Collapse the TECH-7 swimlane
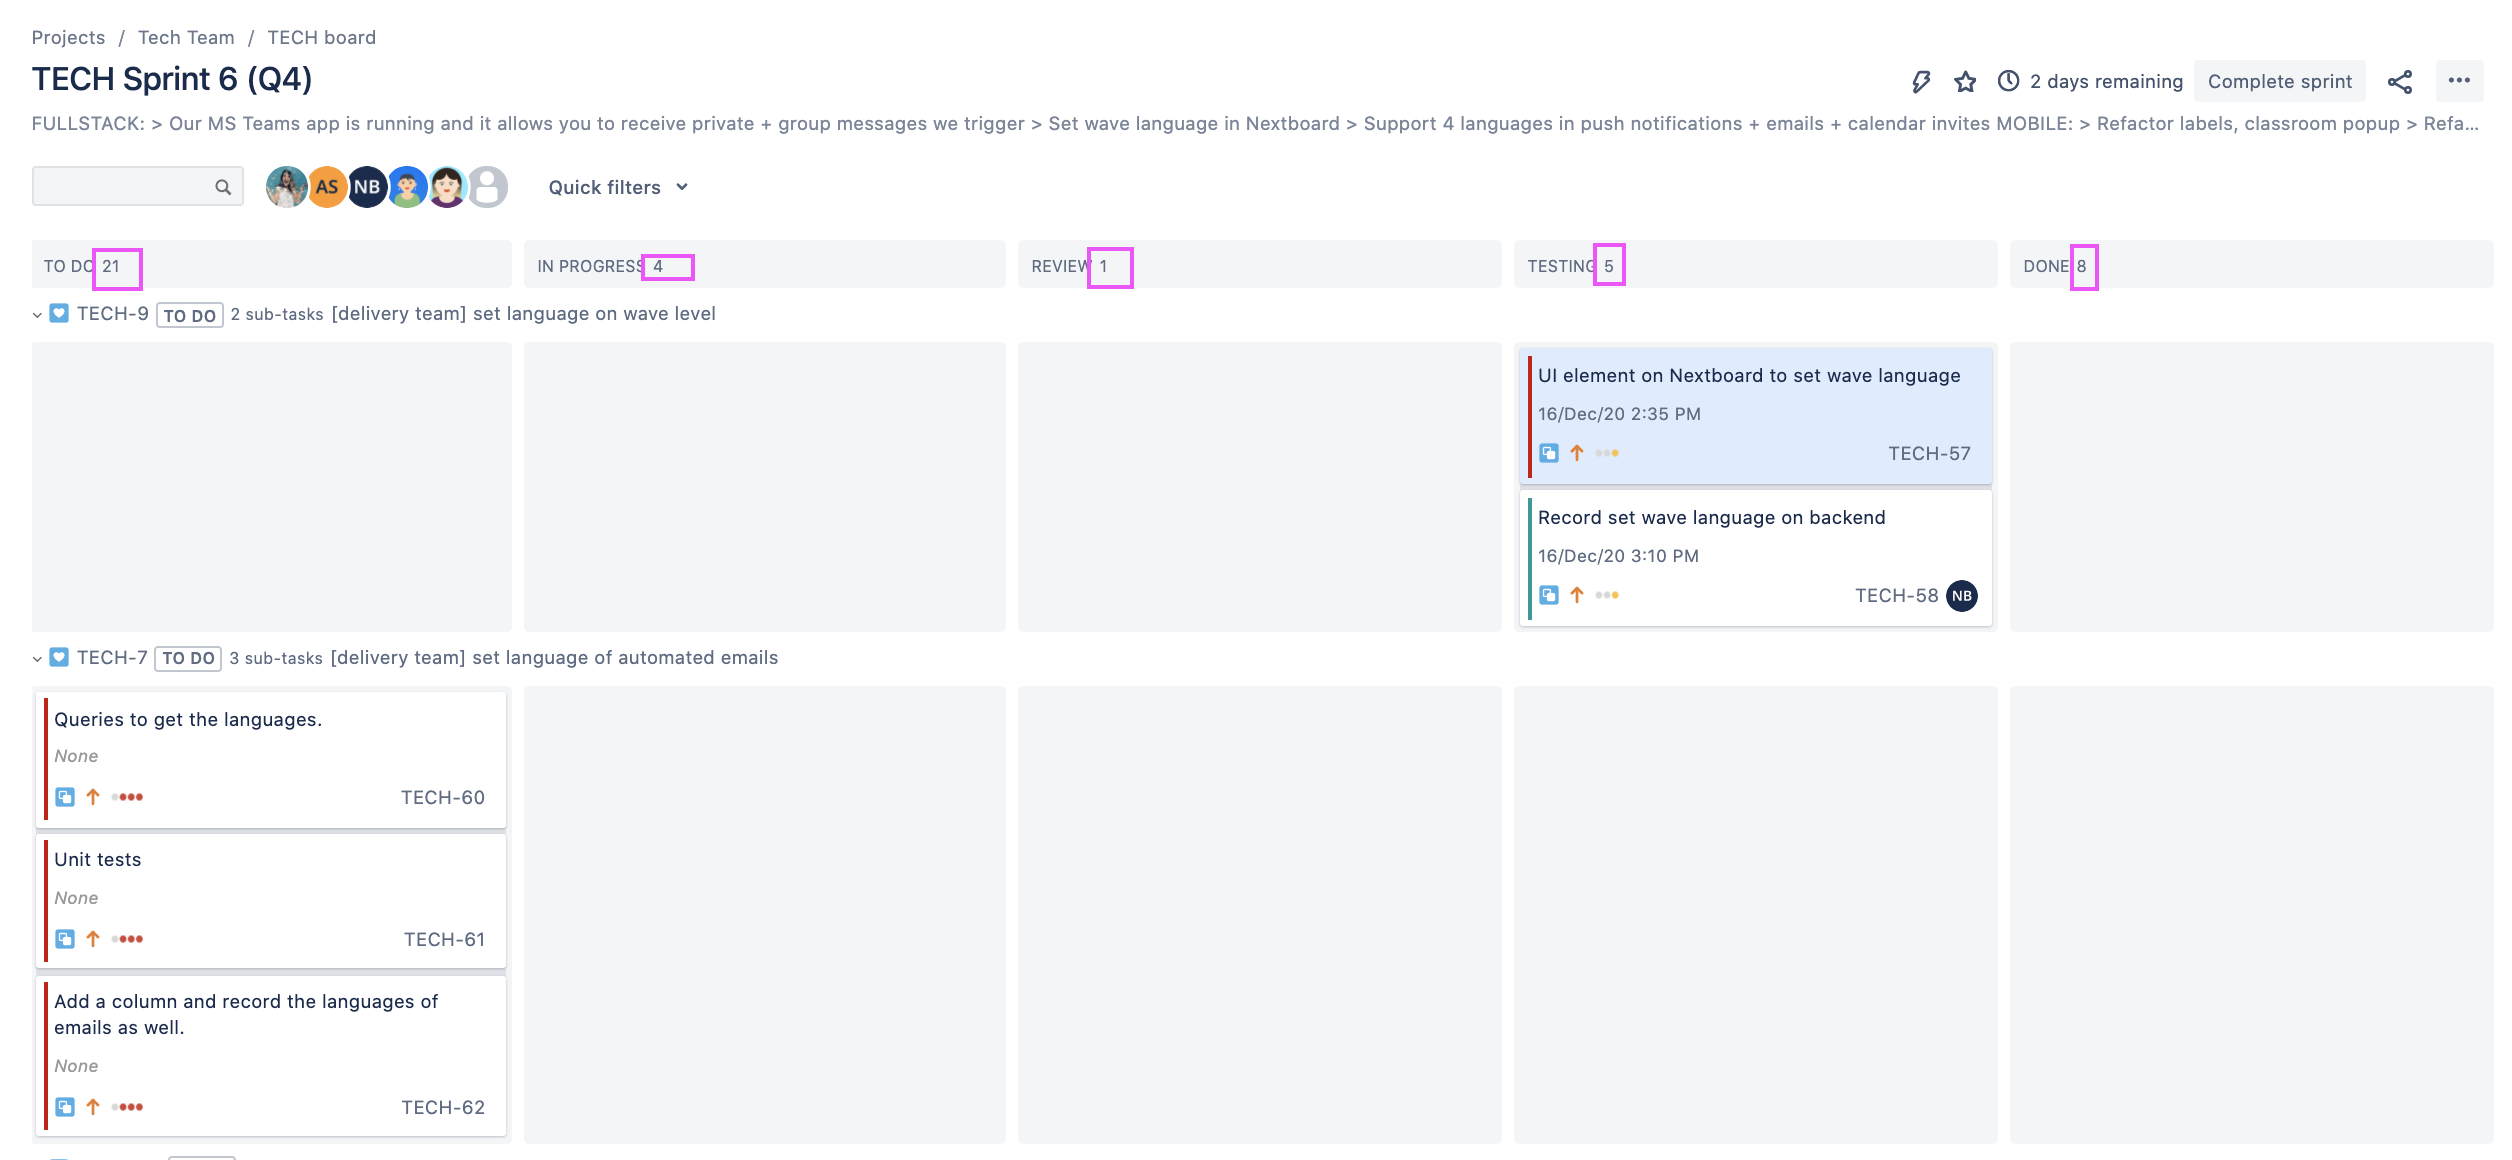 point(34,657)
